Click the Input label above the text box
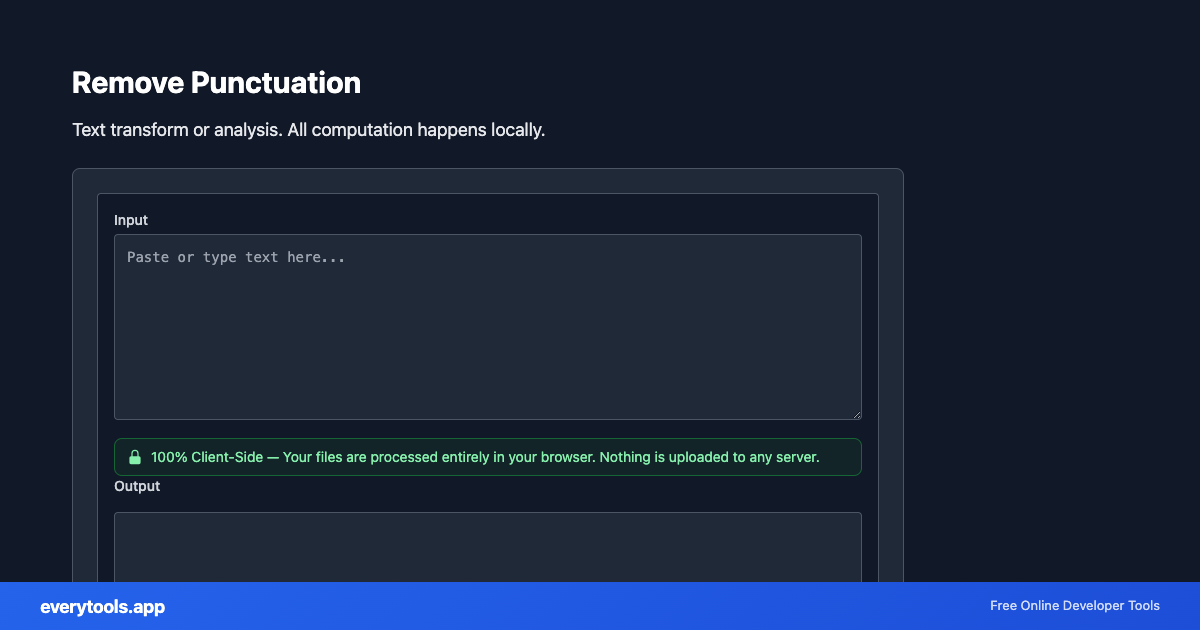This screenshot has width=1200, height=630. 131,220
